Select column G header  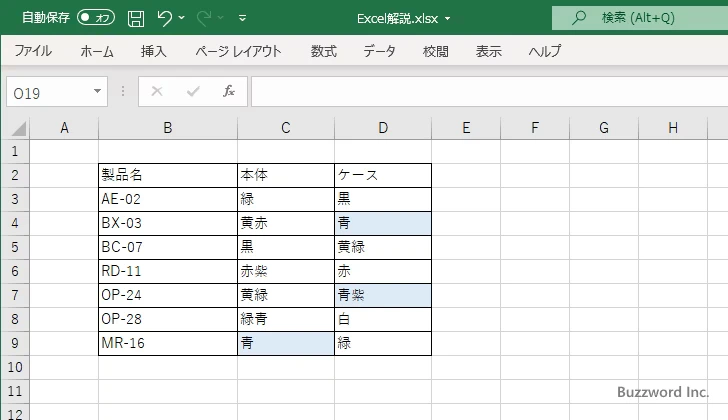point(604,128)
